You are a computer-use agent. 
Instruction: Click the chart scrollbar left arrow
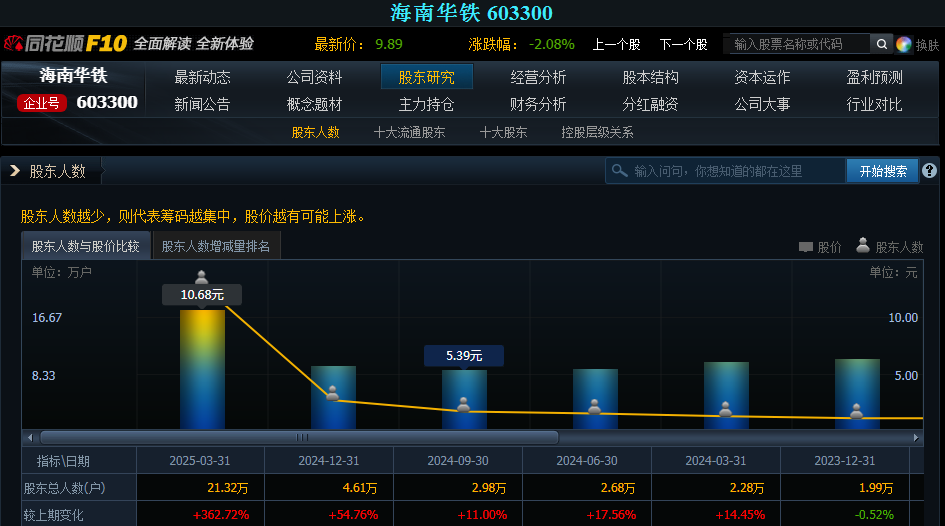pos(30,437)
